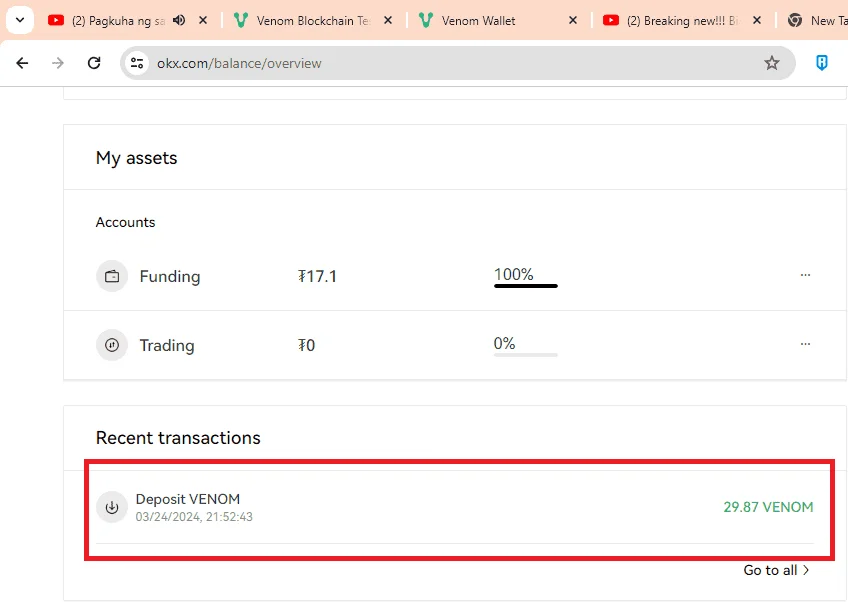This screenshot has width=848, height=602.
Task: Bookmark this page with the star icon
Action: (771, 63)
